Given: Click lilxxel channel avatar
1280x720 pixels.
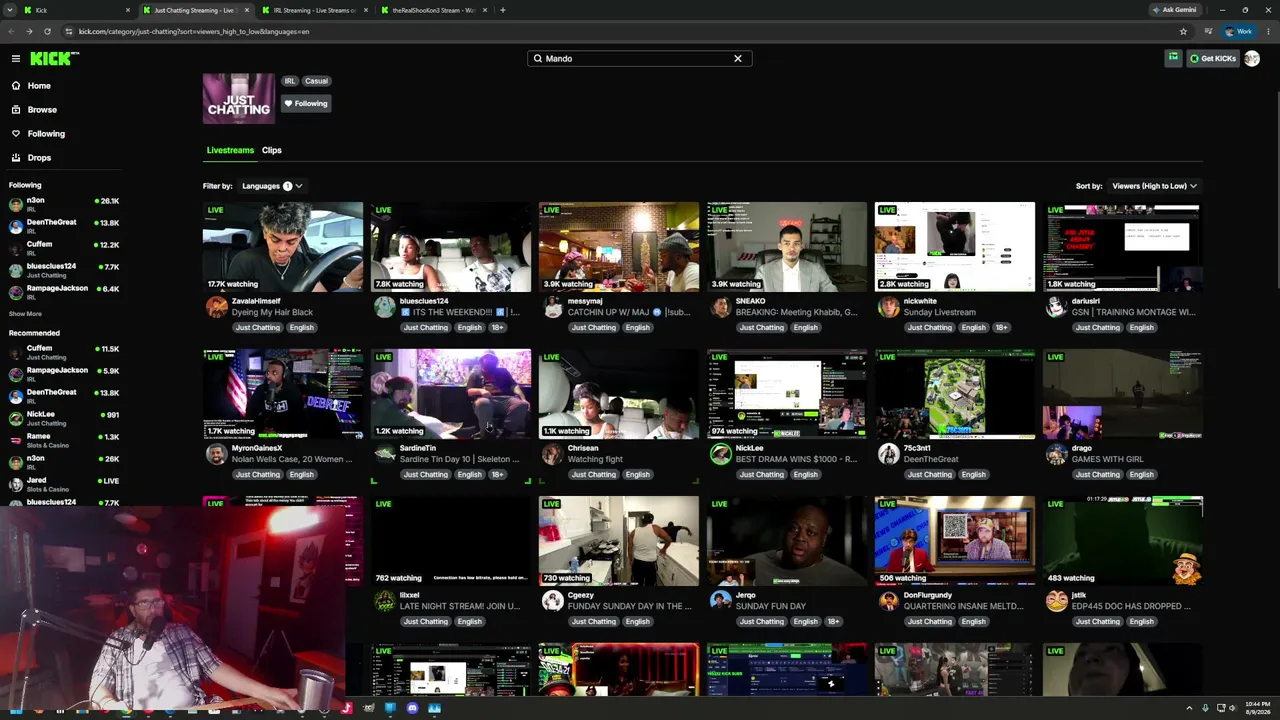Looking at the screenshot, I should (385, 601).
